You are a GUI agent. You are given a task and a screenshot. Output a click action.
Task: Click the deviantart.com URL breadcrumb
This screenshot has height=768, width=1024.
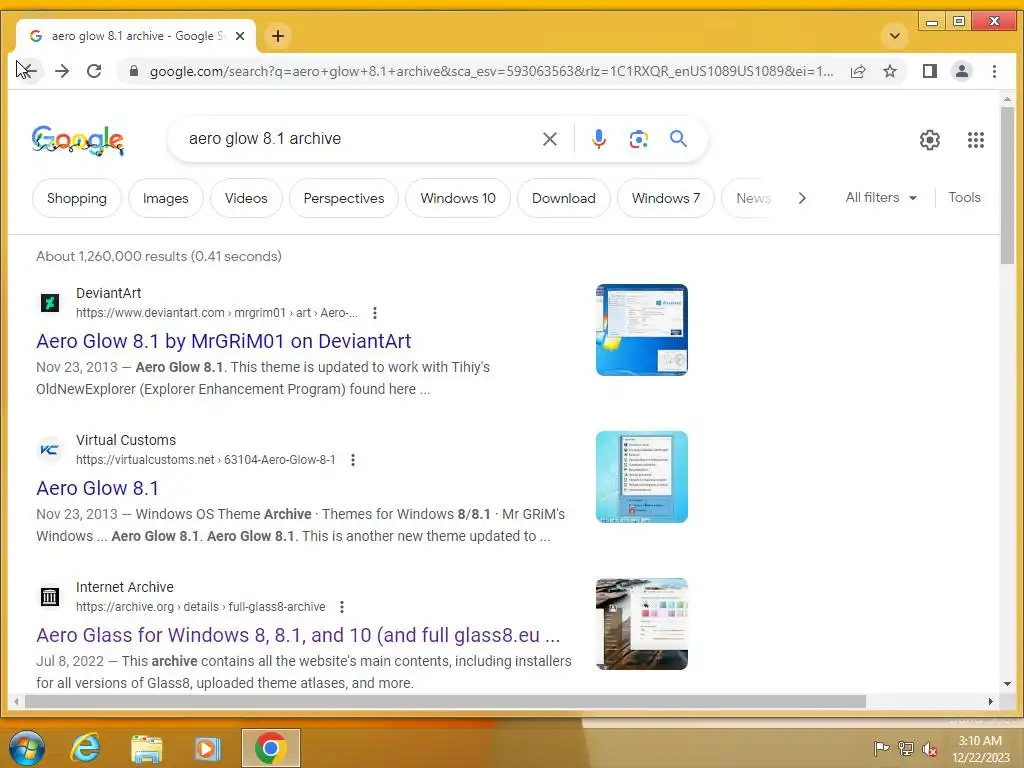(x=216, y=313)
